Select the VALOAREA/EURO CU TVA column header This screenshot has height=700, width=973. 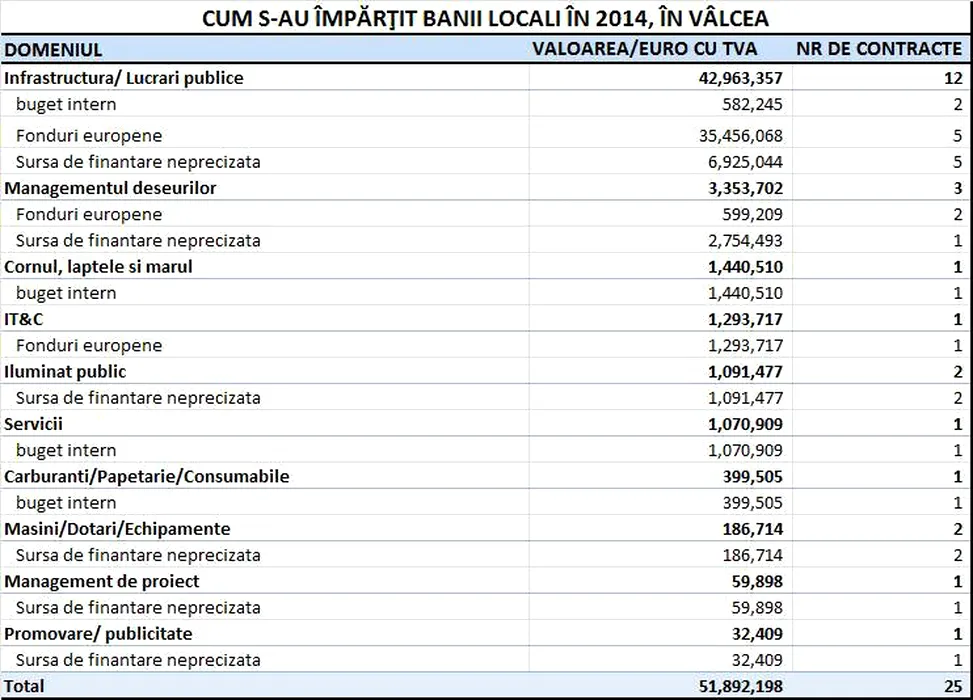tap(645, 49)
